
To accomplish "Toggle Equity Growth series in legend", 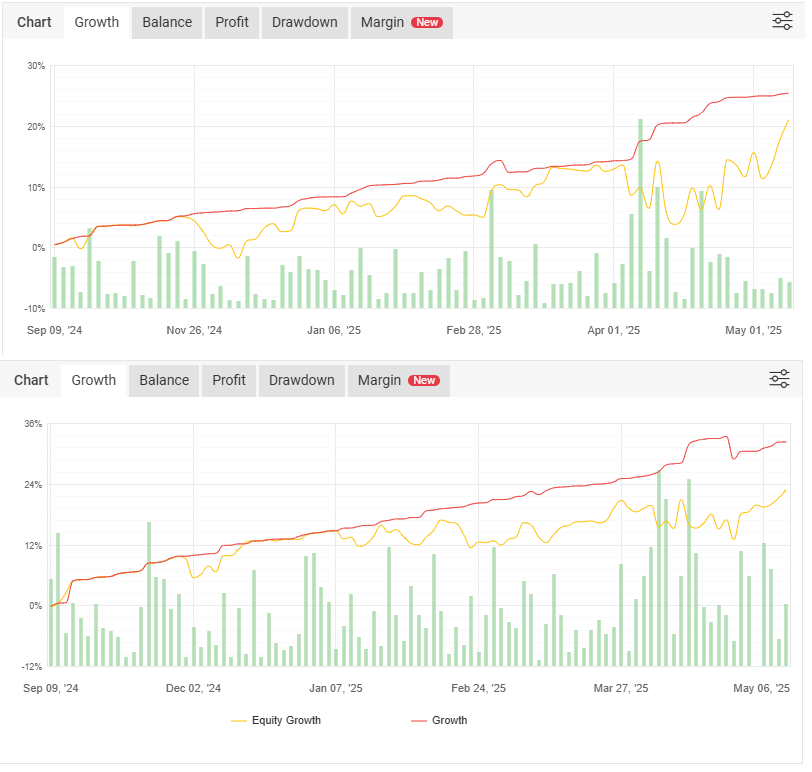I will click(x=286, y=720).
